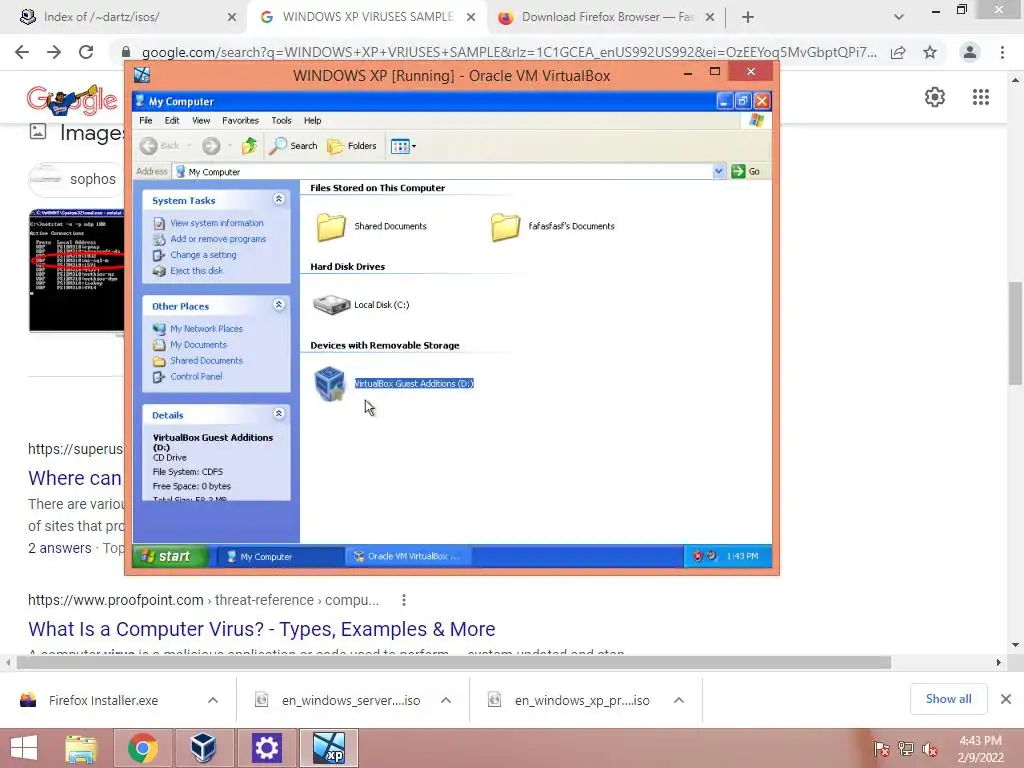This screenshot has width=1024, height=768.
Task: Open Settings gear app on host taskbar
Action: [266, 748]
